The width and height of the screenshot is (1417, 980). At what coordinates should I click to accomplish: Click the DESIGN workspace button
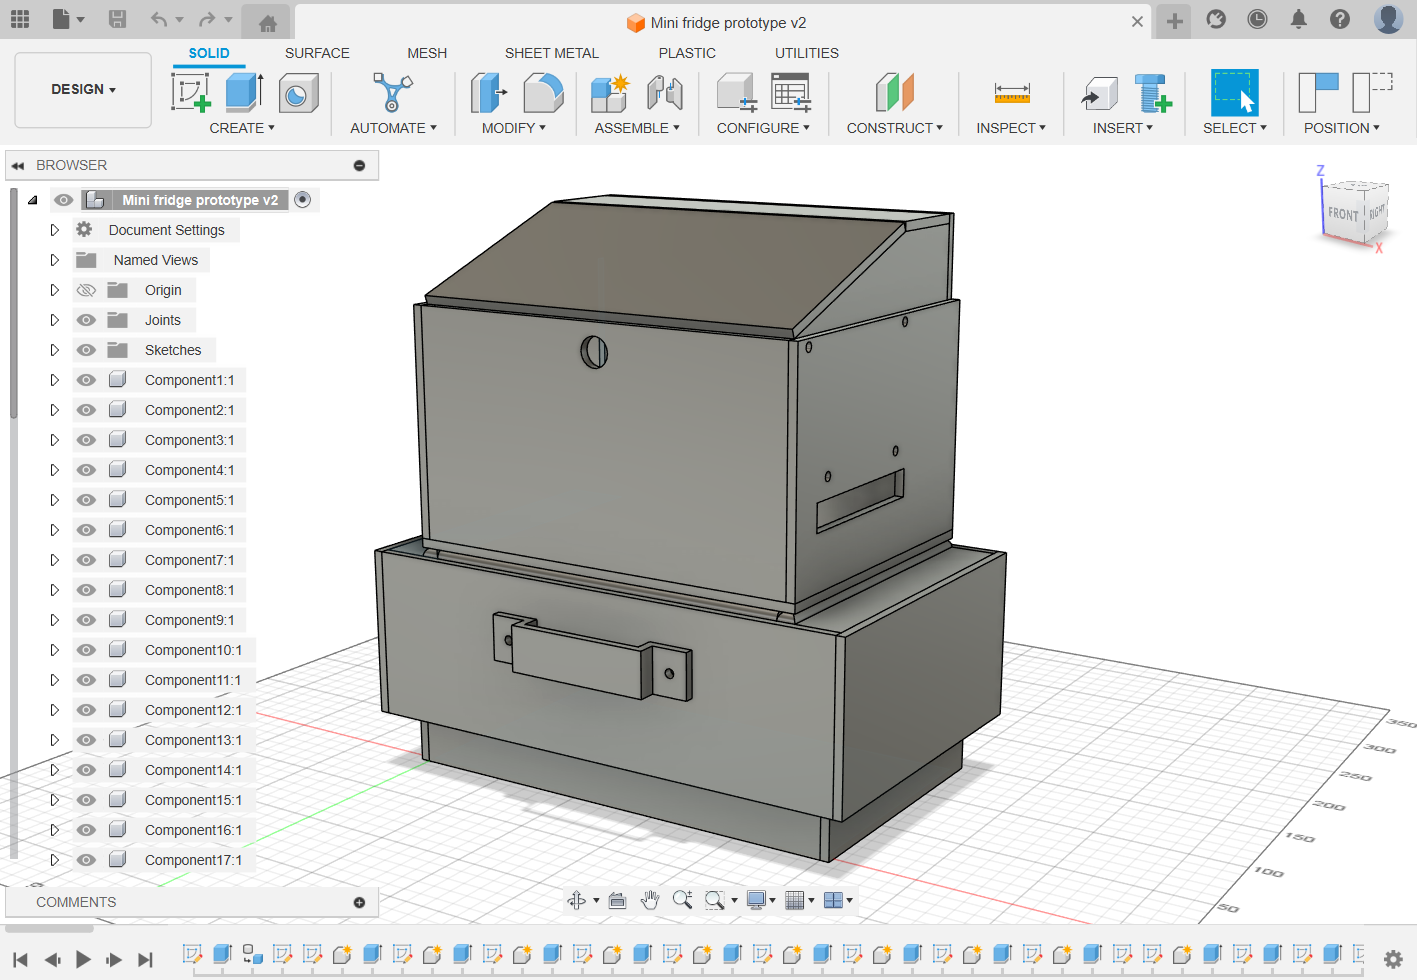point(82,89)
